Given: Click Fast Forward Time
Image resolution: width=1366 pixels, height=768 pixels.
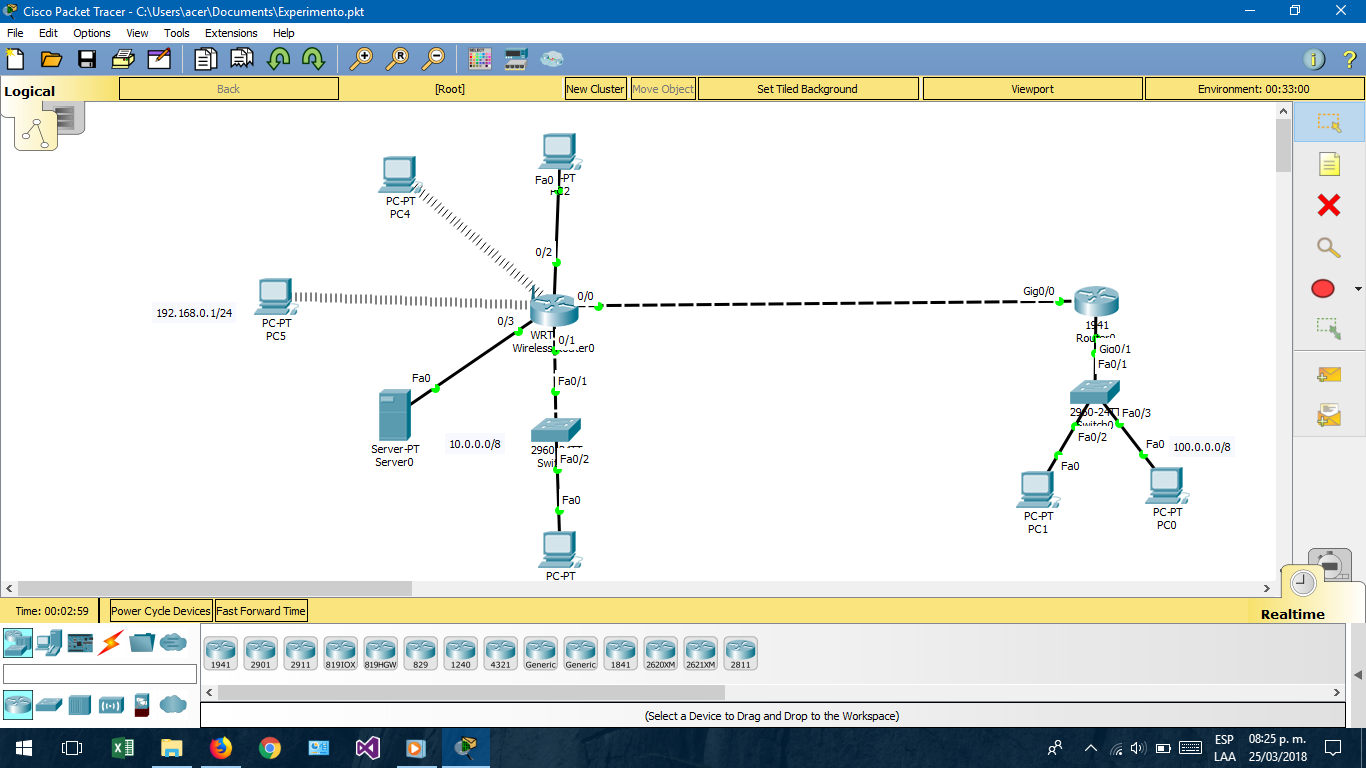Looking at the screenshot, I should coord(261,611).
